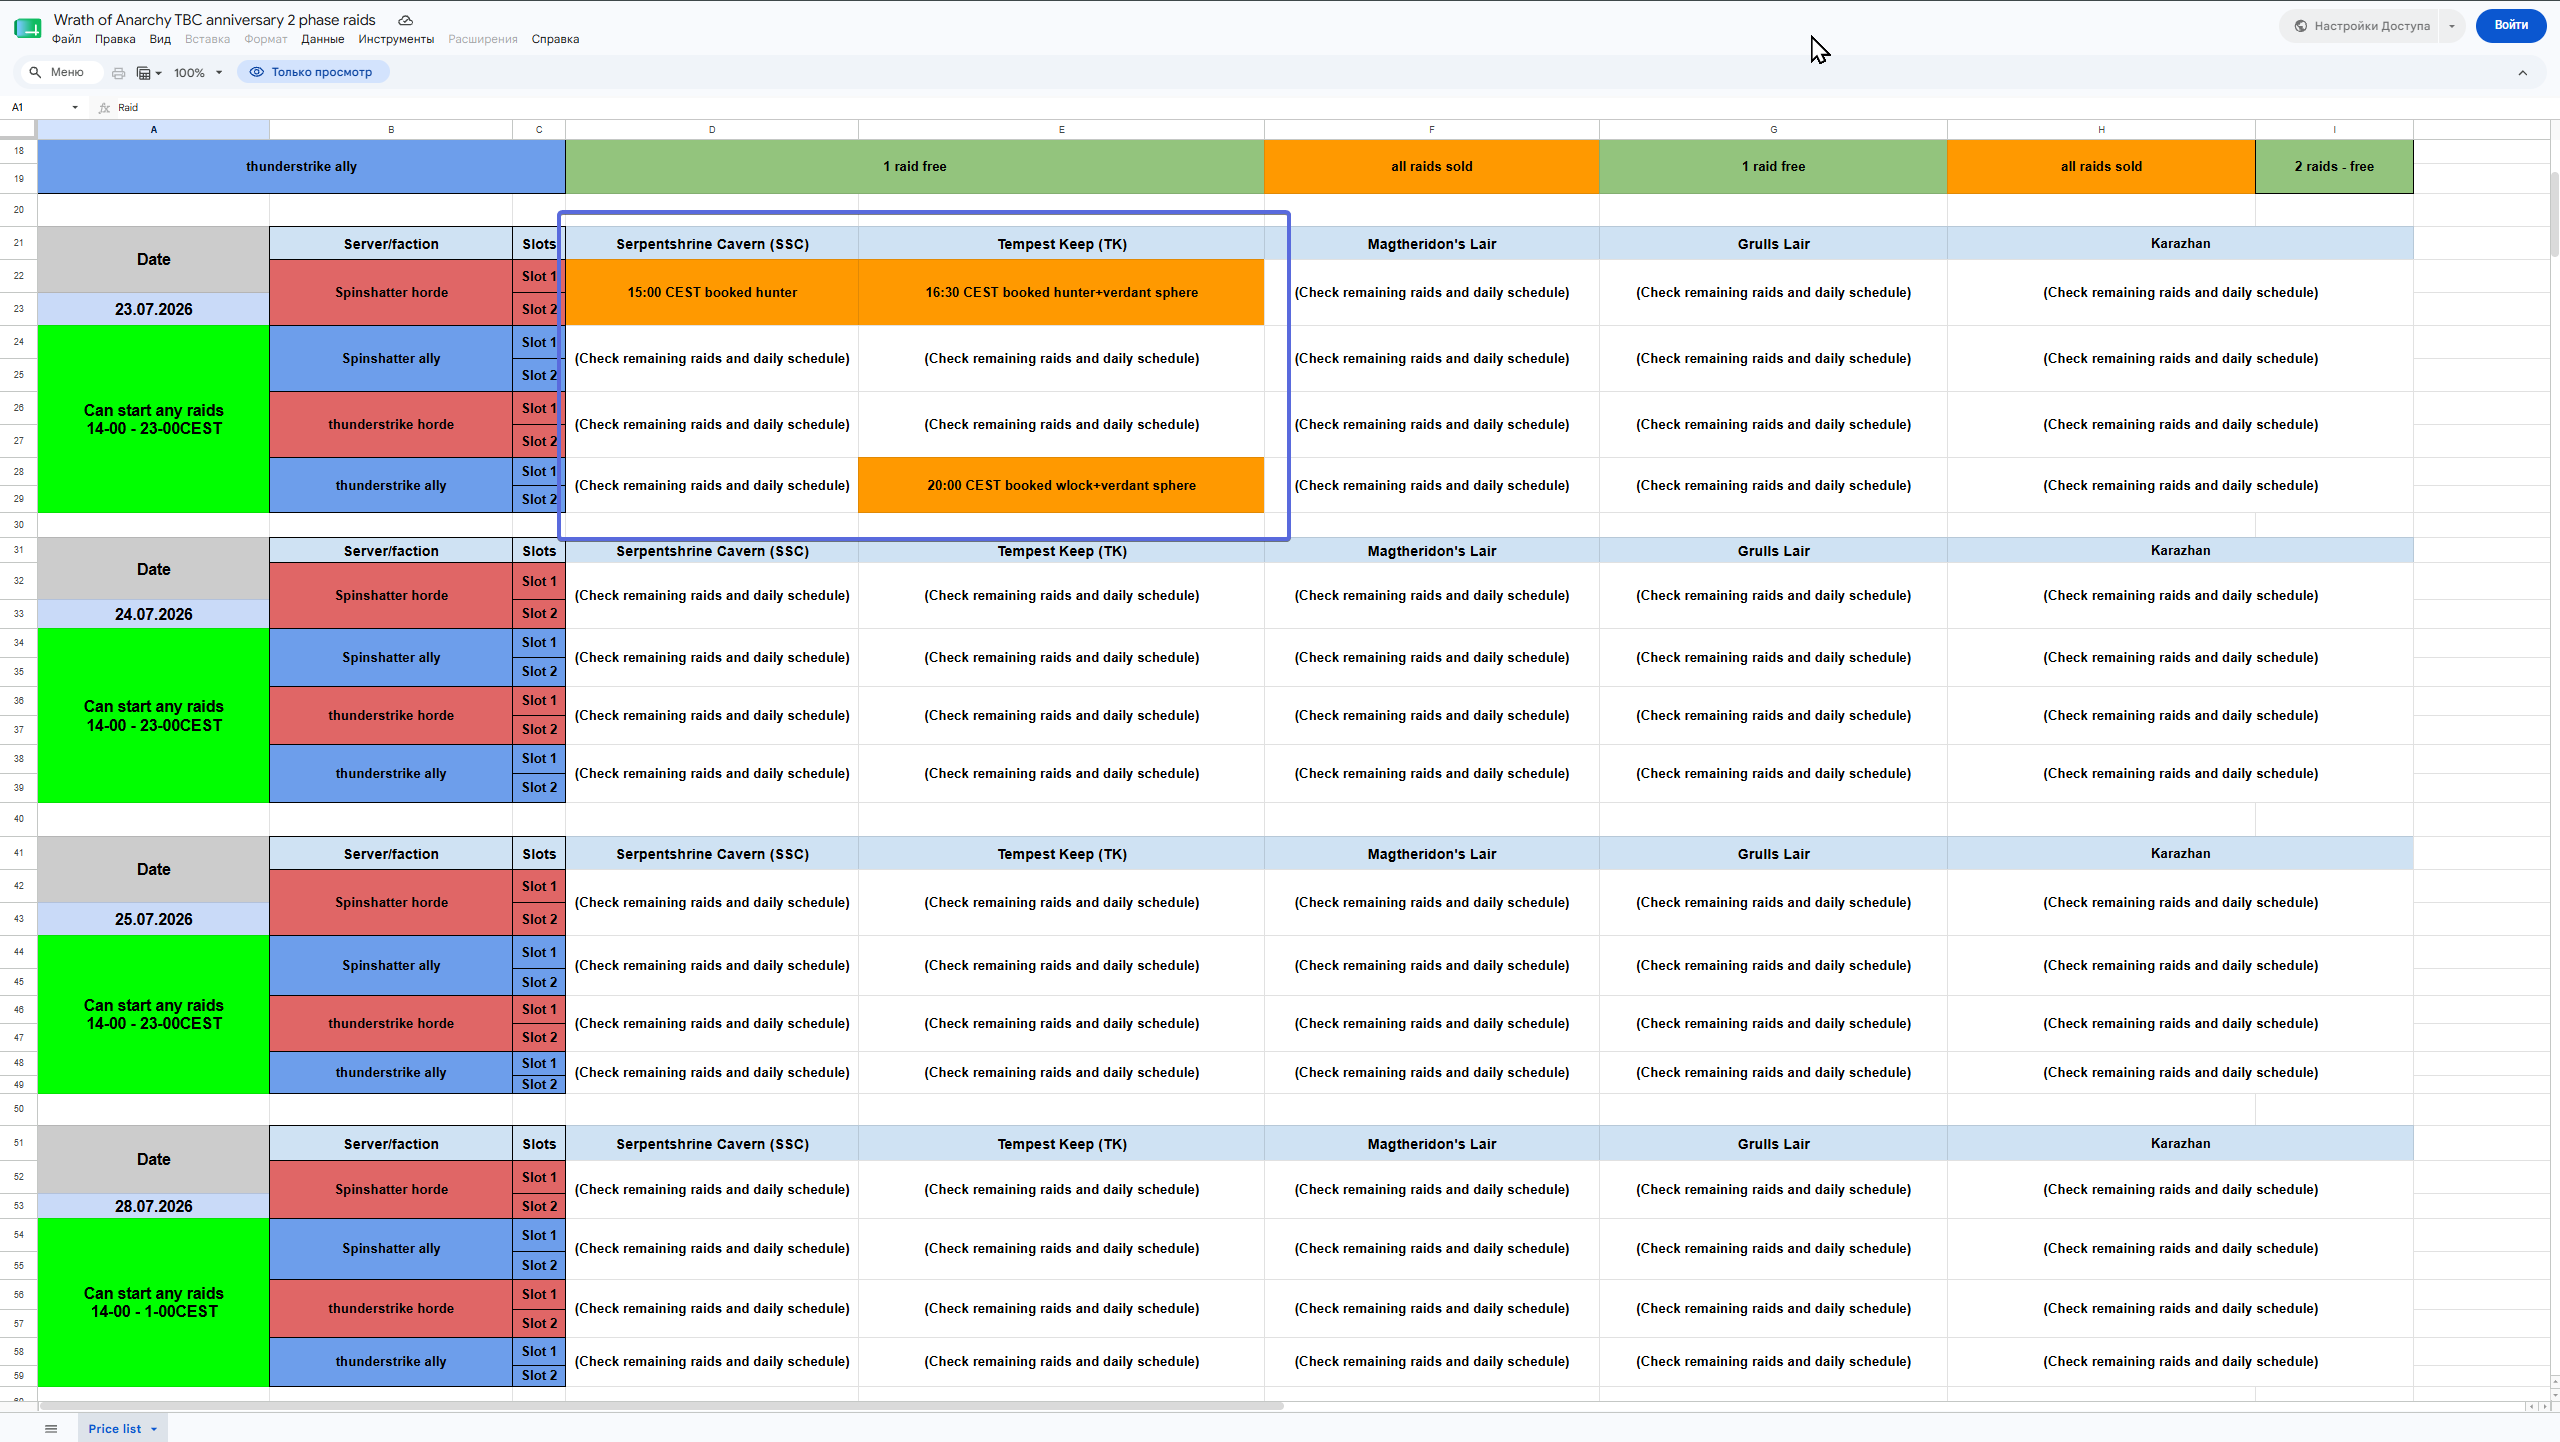Select row 41 header
This screenshot has width=2560, height=1442.
pos(18,853)
